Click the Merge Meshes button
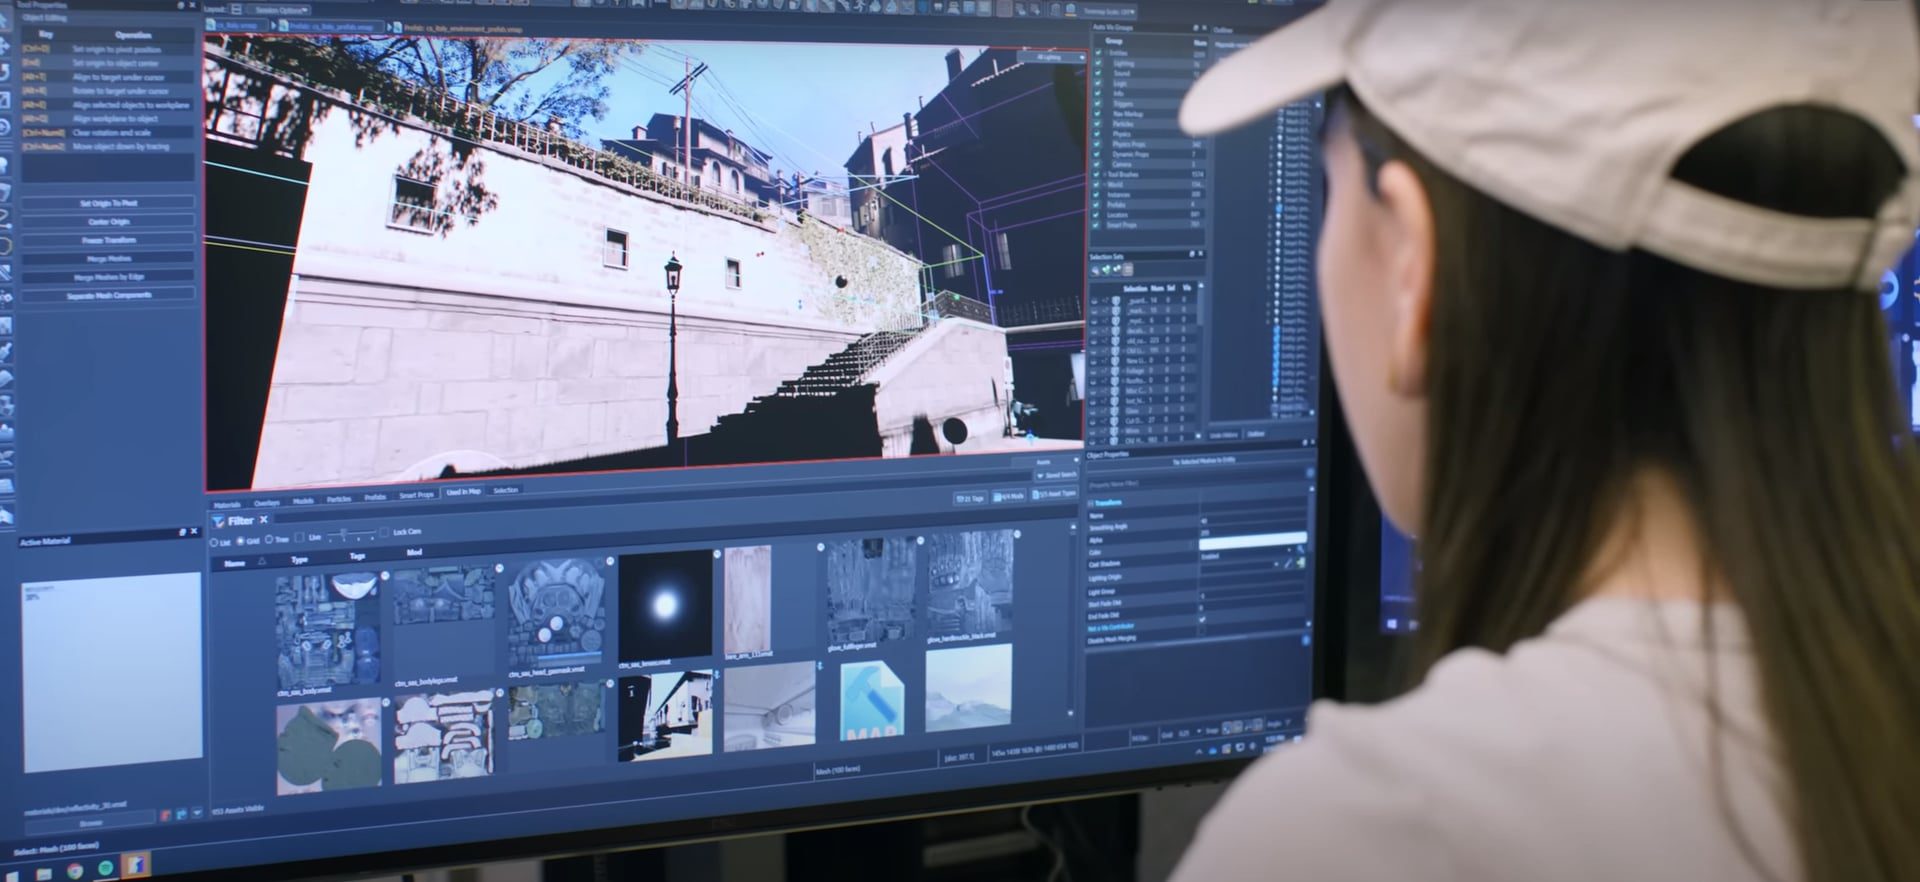Screen dimensions: 1920x882 click(108, 259)
